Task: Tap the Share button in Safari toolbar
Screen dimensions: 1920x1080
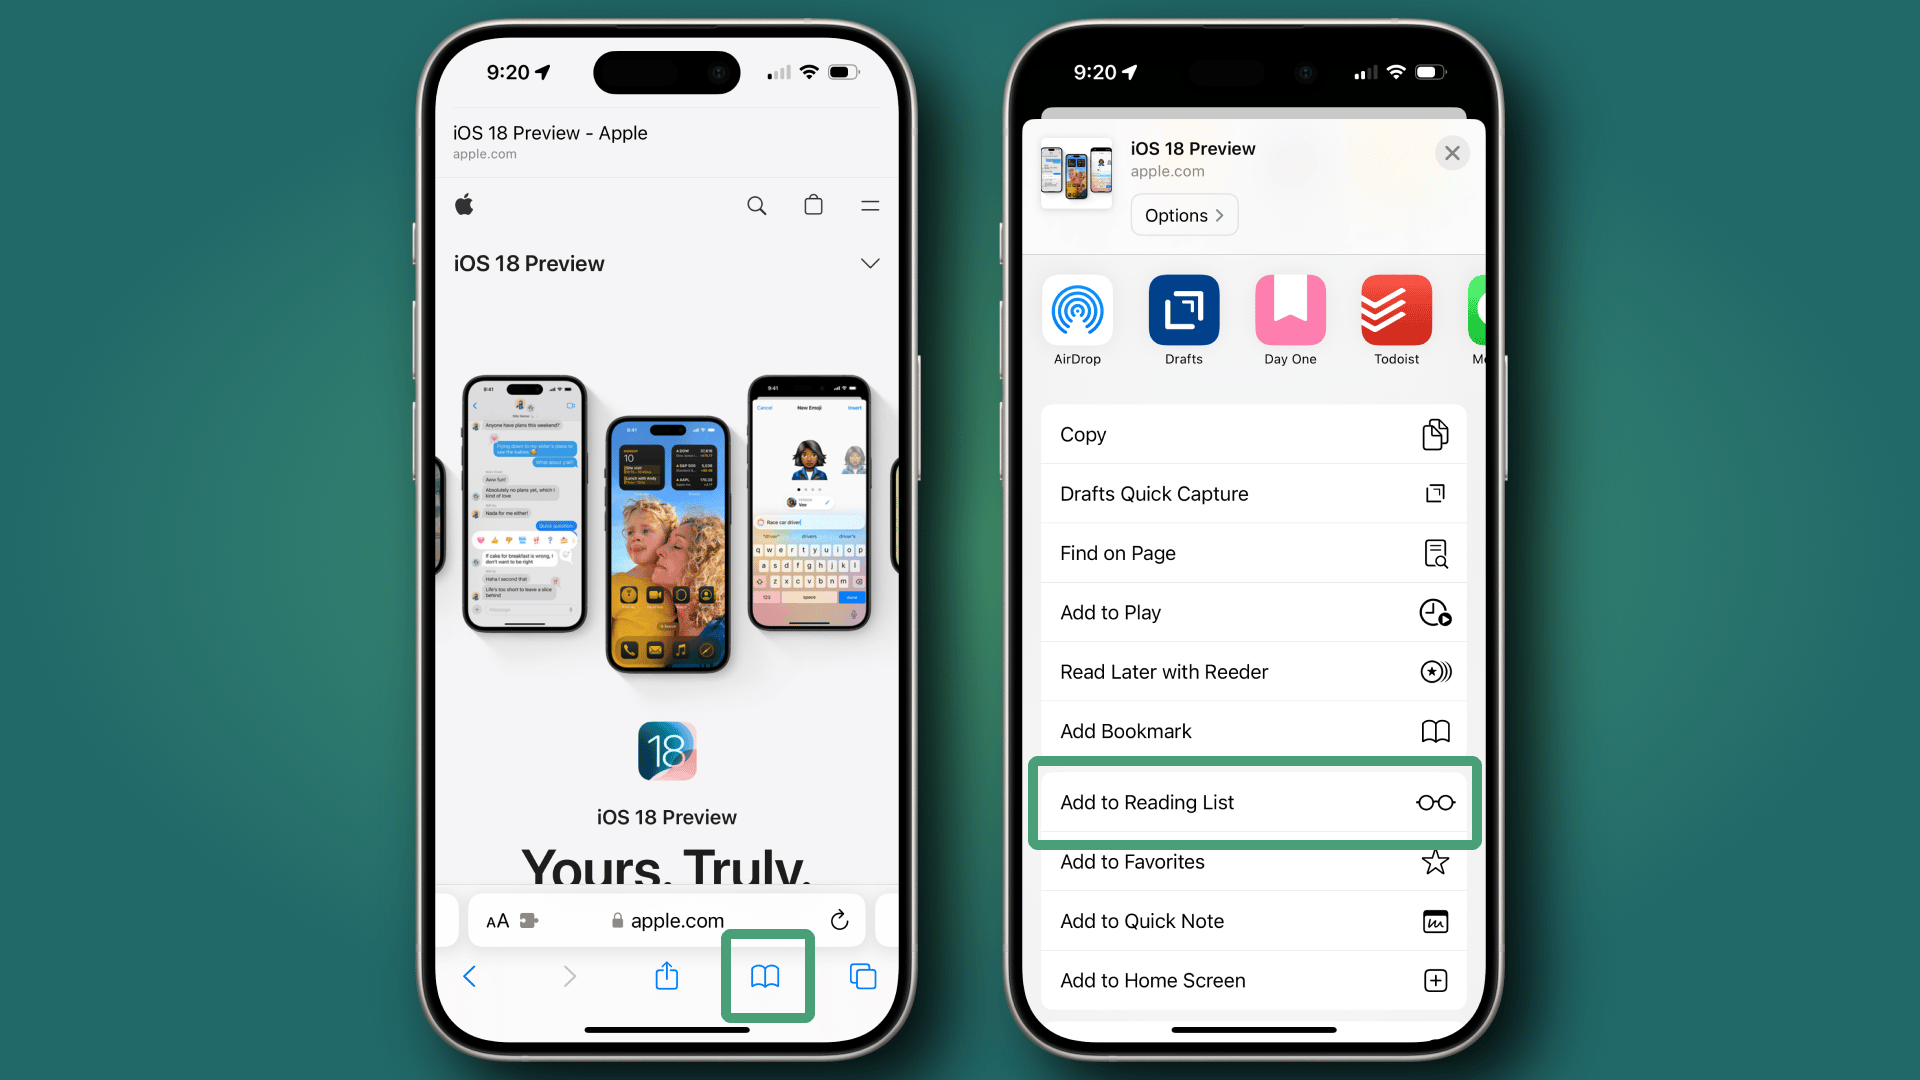Action: click(x=667, y=976)
